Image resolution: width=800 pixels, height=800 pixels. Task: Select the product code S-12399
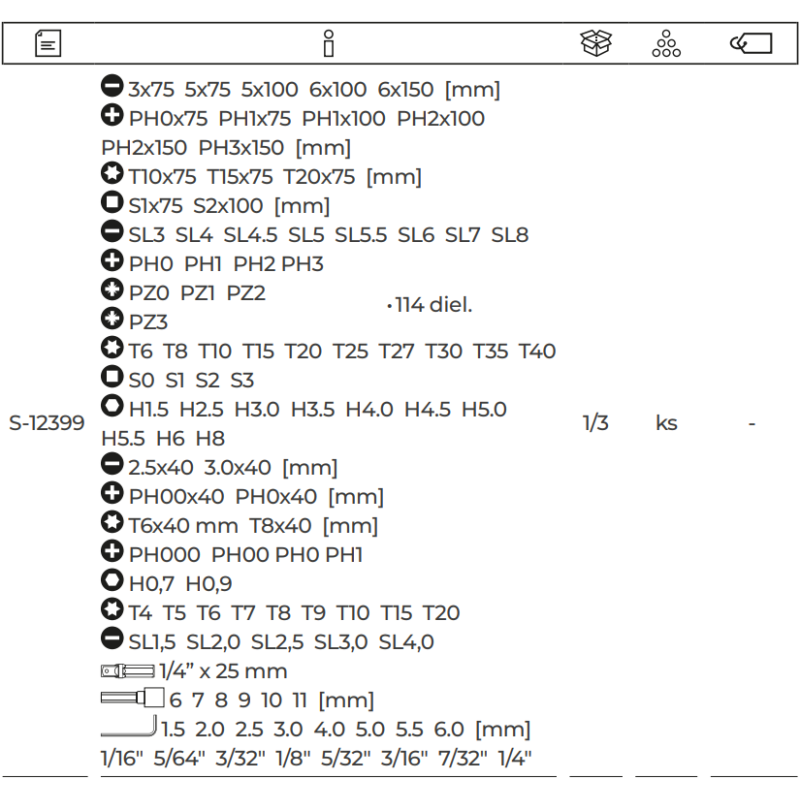coord(46,423)
